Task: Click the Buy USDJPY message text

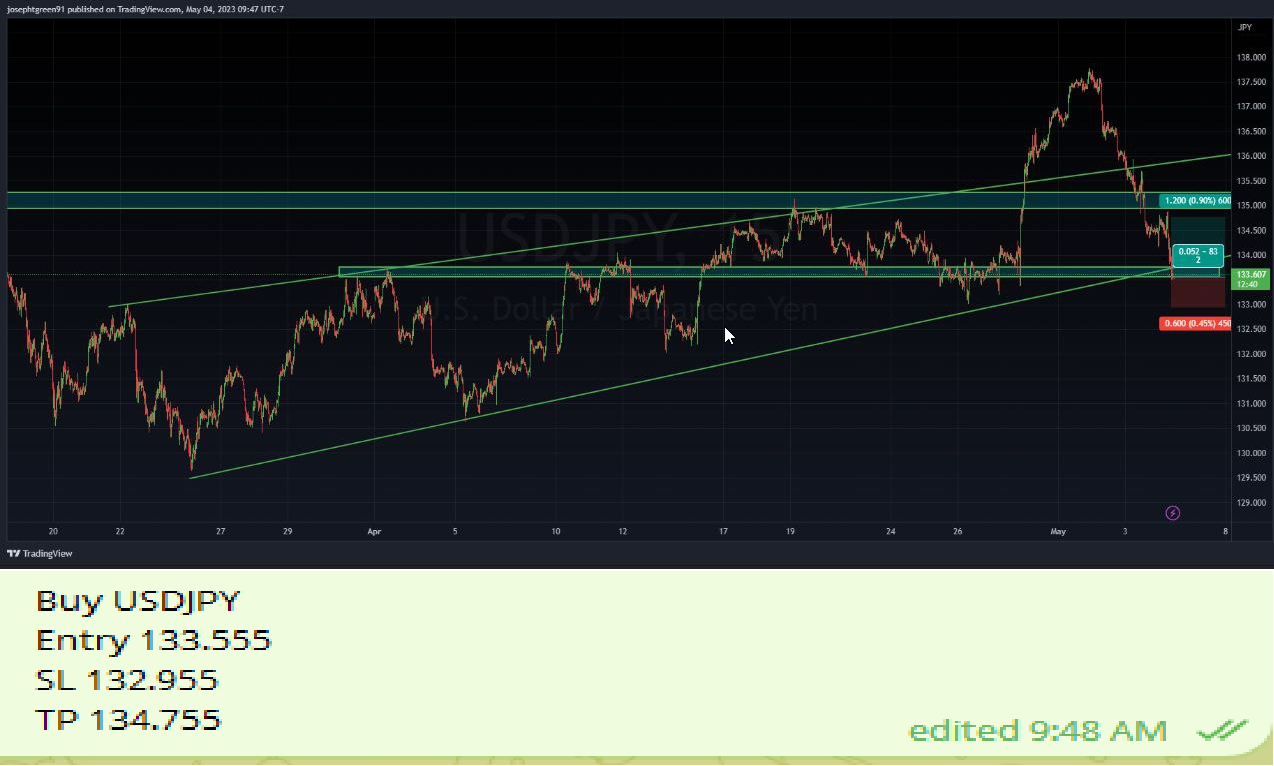Action: (x=137, y=601)
